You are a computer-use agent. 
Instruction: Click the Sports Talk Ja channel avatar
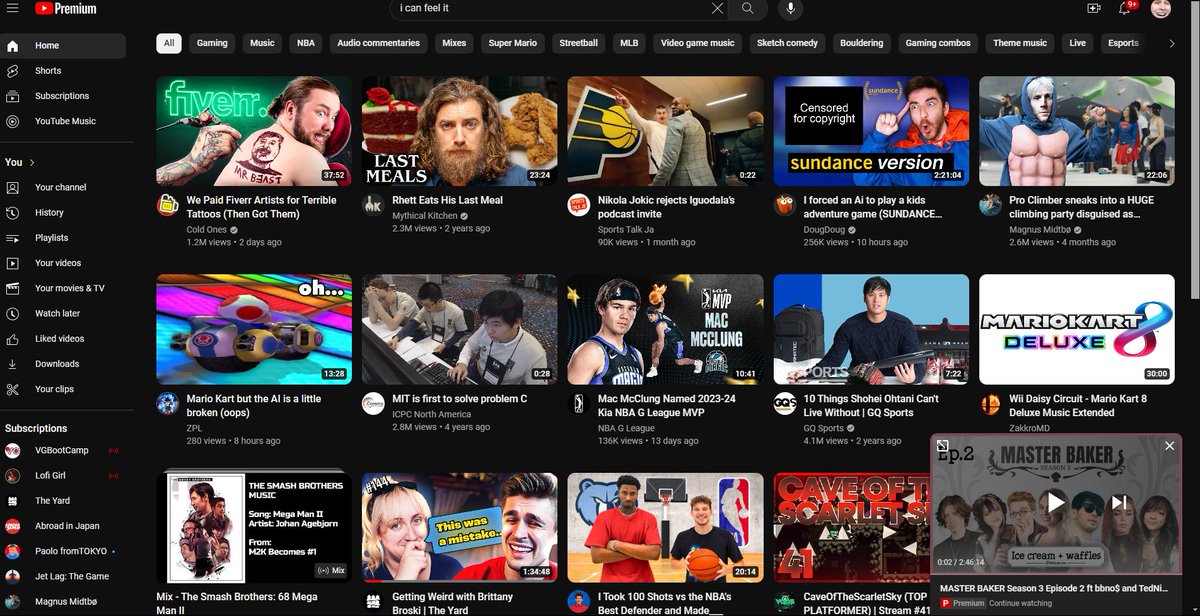tap(577, 205)
